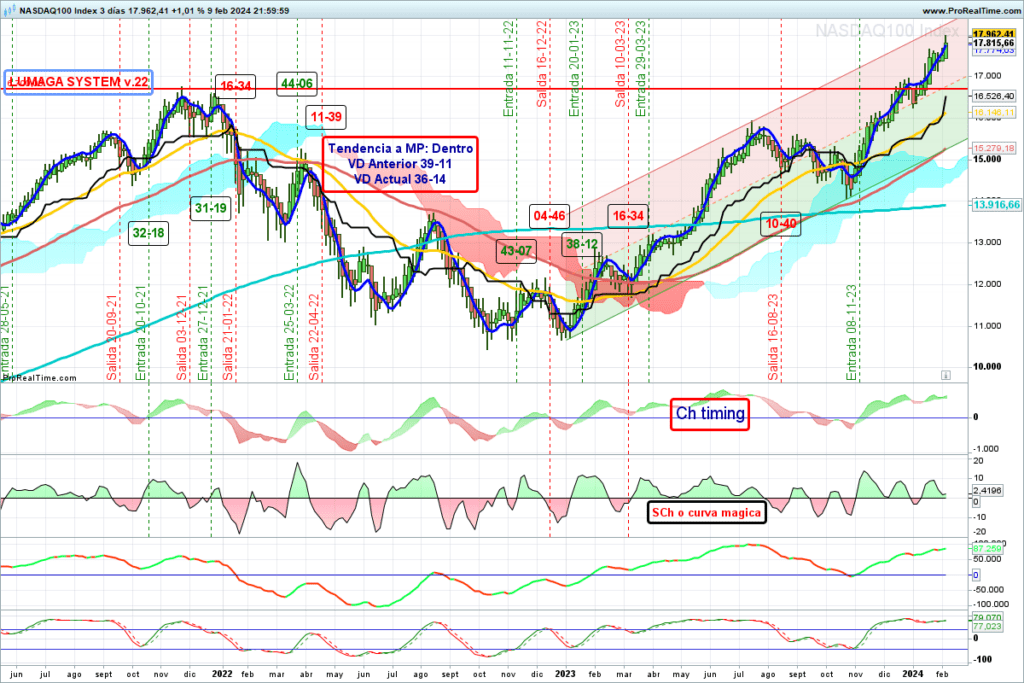Click the Salida 21-01-22 vertical label
Image resolution: width=1024 pixels, height=683 pixels.
[228, 338]
